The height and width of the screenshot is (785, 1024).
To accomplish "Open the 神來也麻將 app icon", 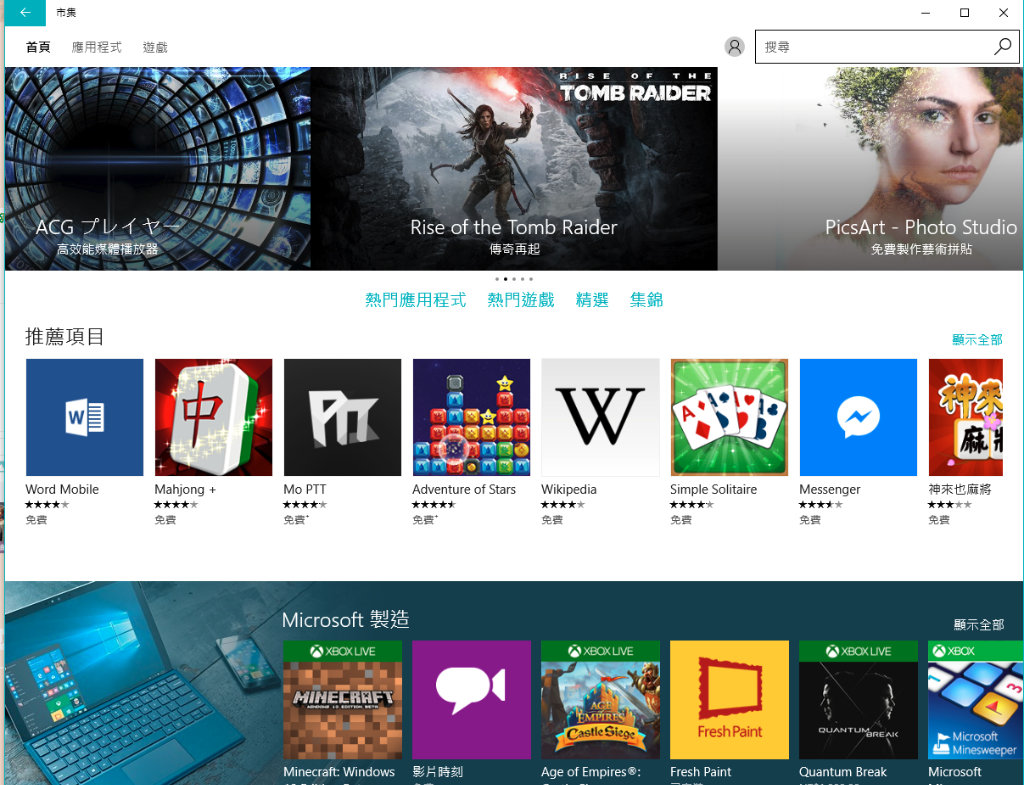I will pyautogui.click(x=965, y=417).
